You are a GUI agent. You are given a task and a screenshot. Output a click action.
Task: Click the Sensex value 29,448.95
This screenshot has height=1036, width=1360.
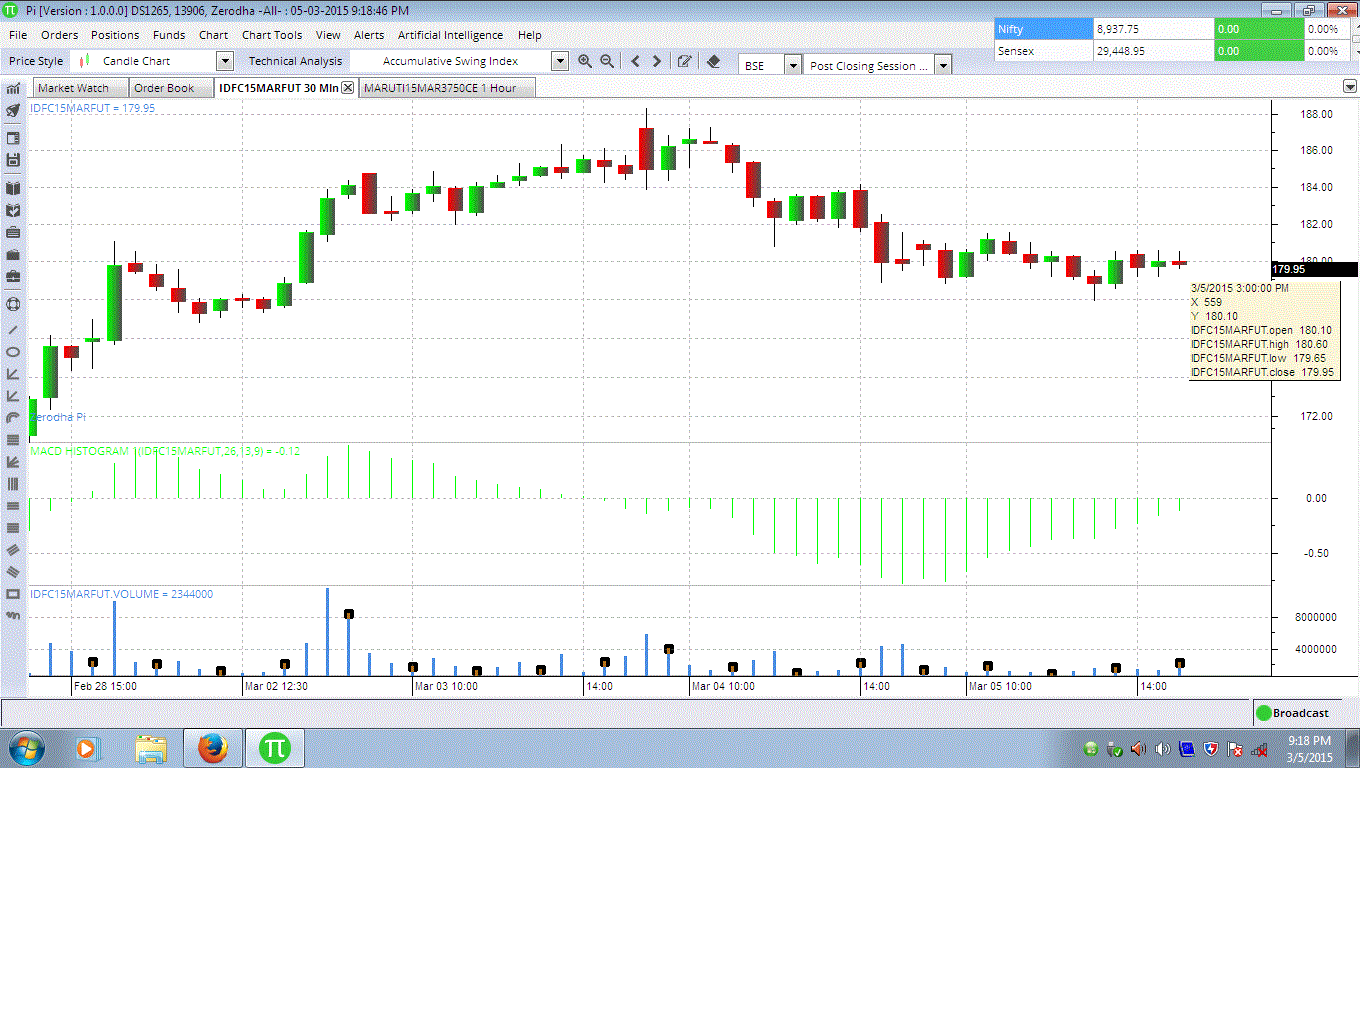[x=1121, y=51]
